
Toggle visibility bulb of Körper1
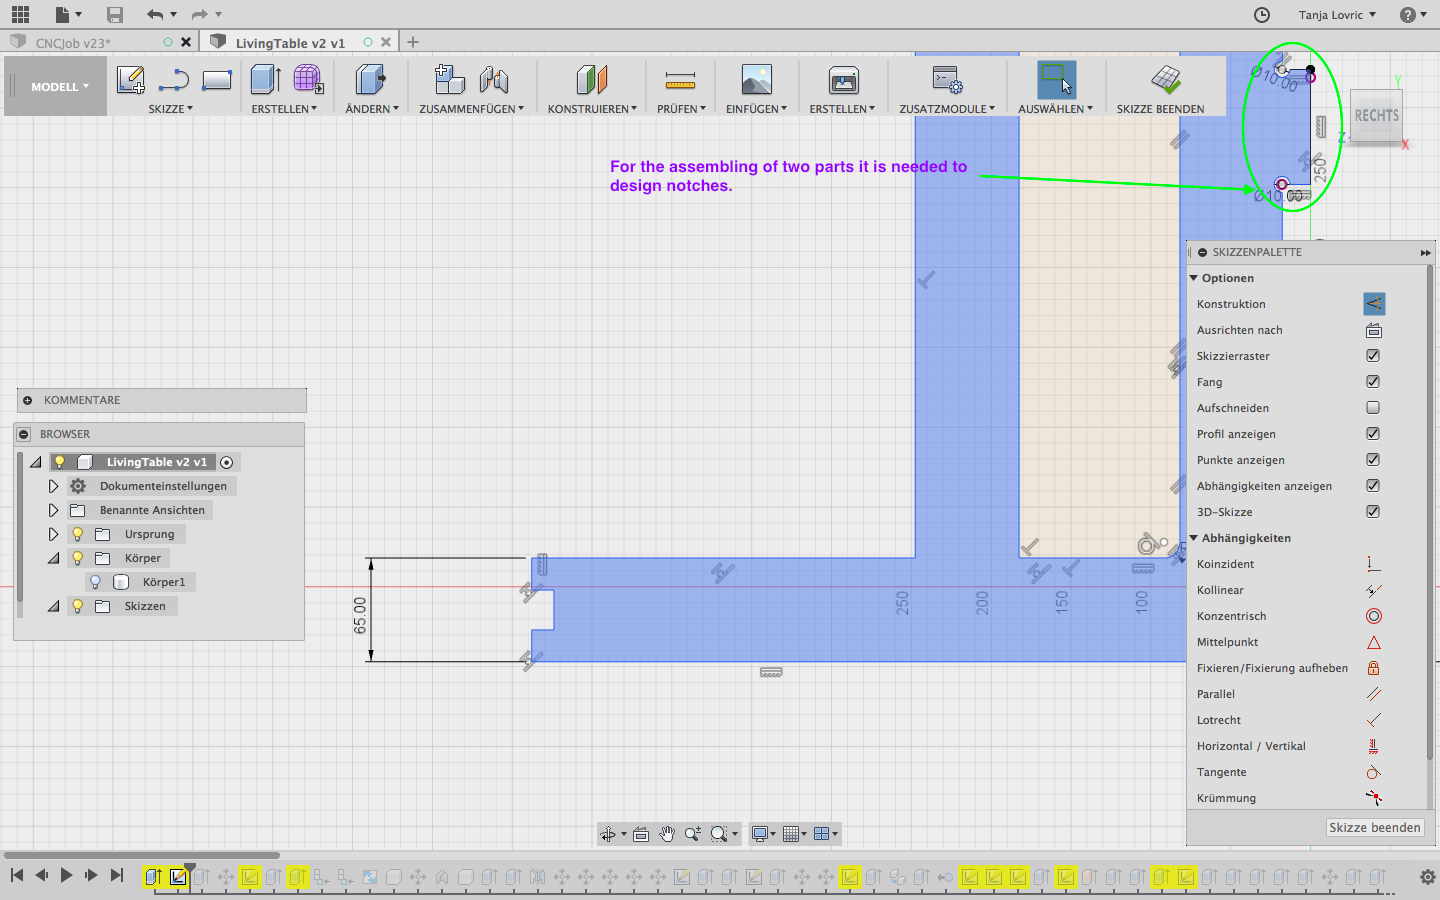tap(95, 582)
